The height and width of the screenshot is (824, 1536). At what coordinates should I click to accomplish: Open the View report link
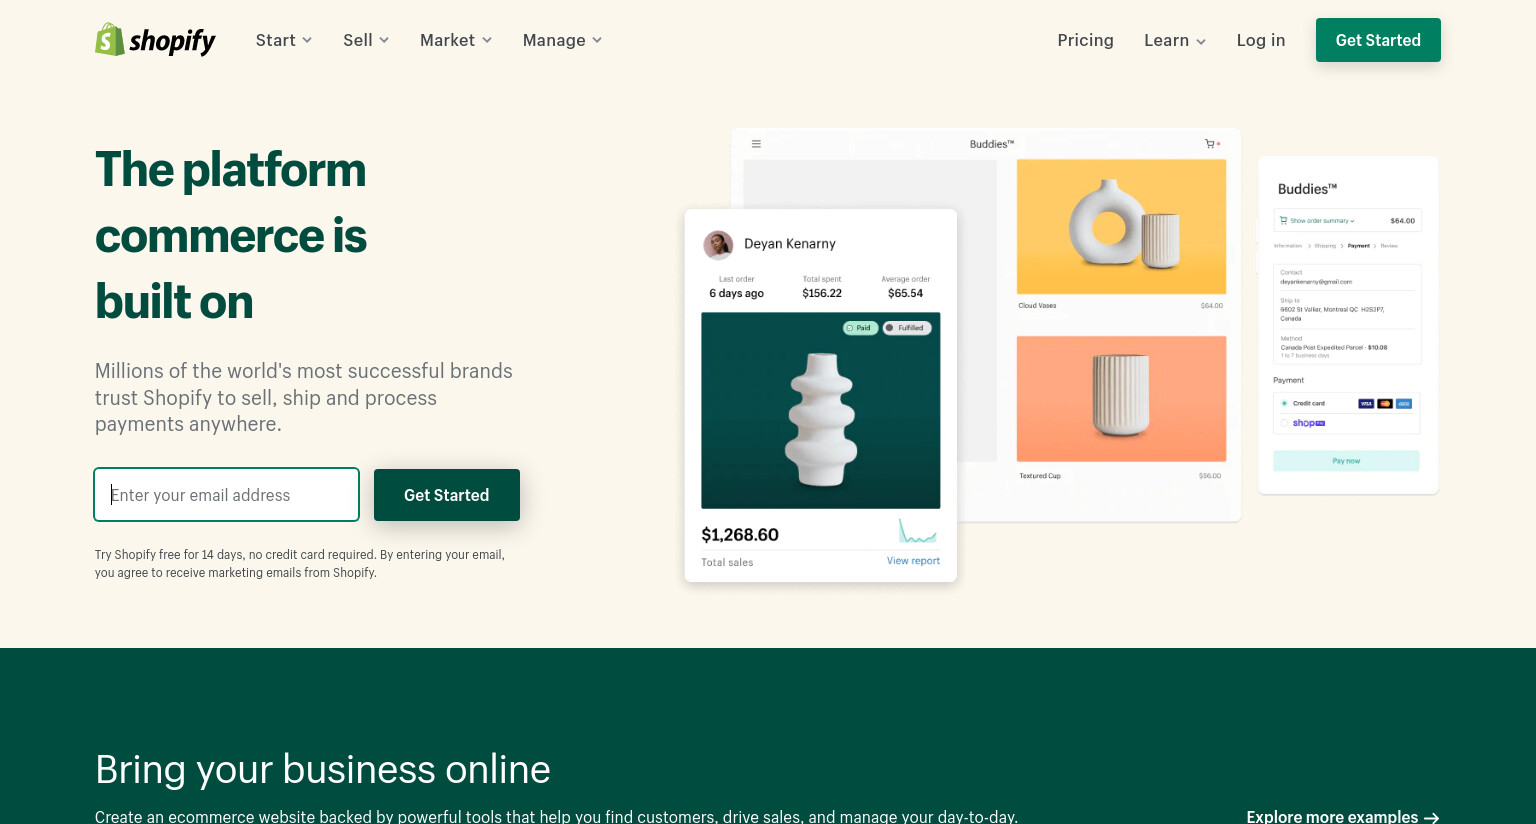[x=913, y=561]
